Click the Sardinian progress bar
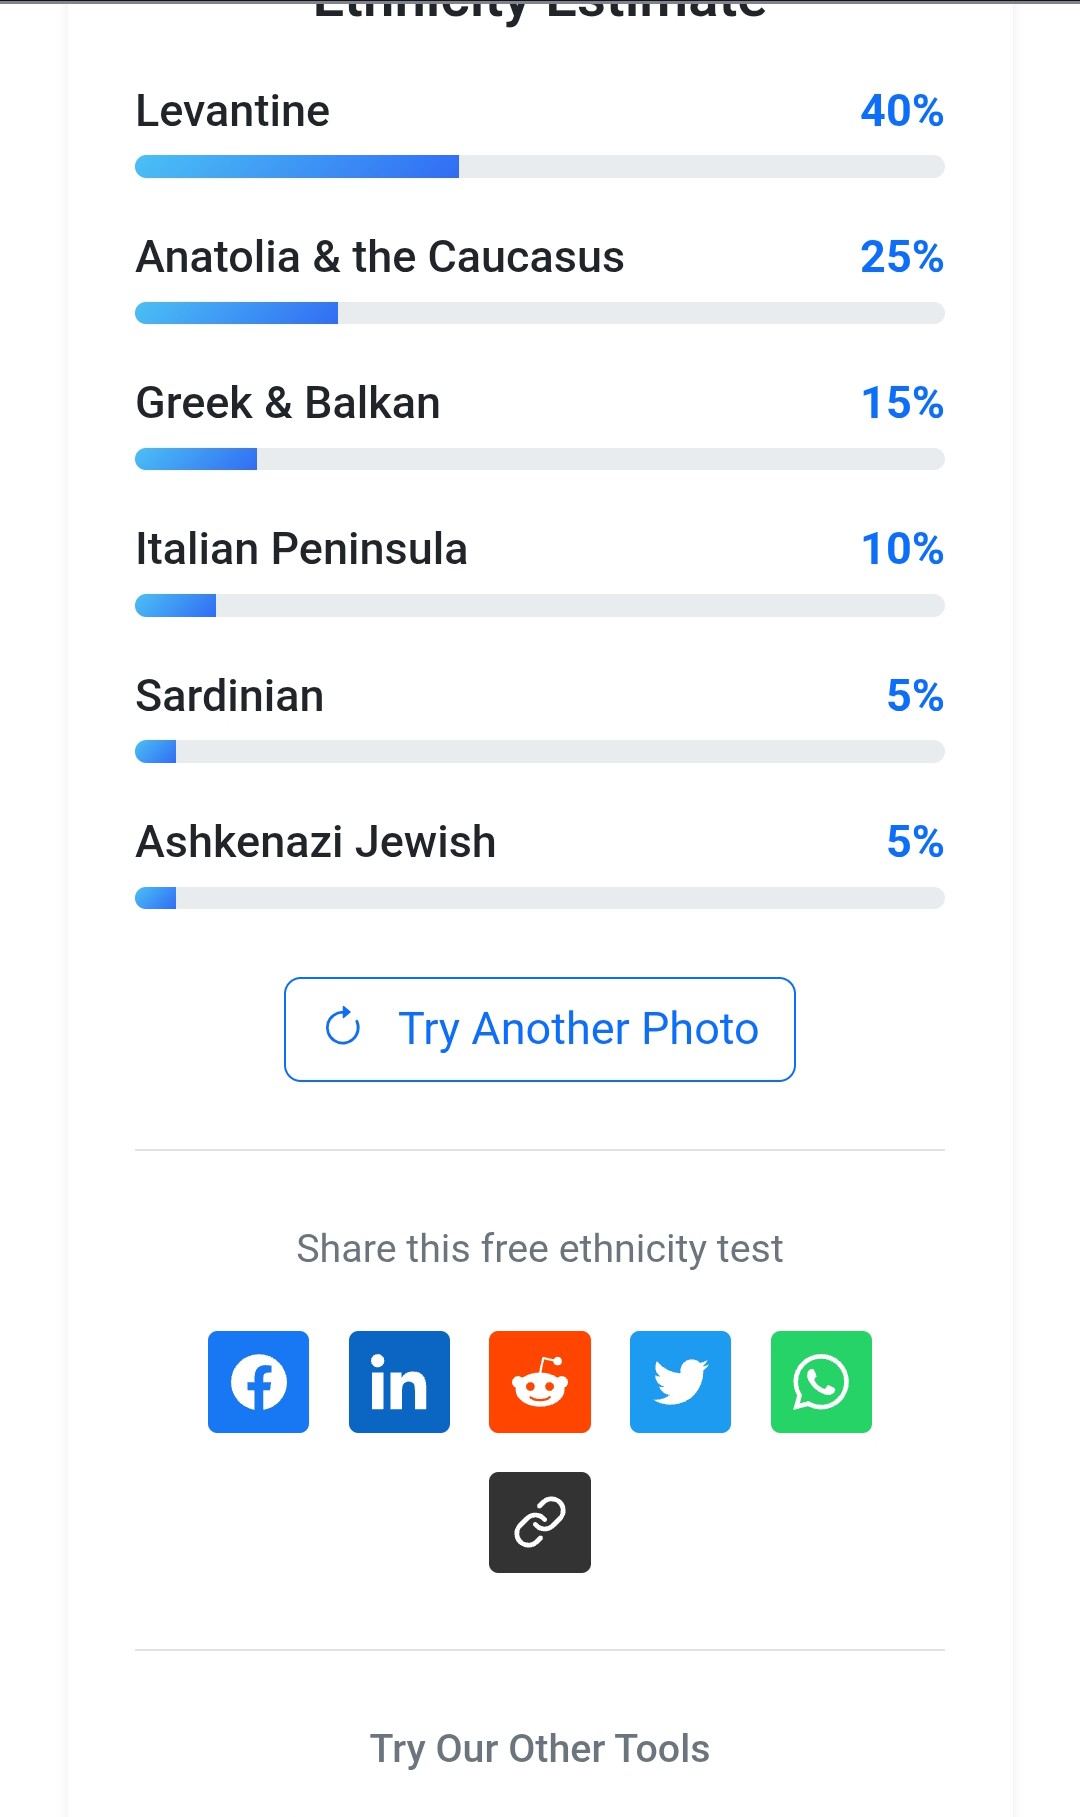 [x=540, y=751]
